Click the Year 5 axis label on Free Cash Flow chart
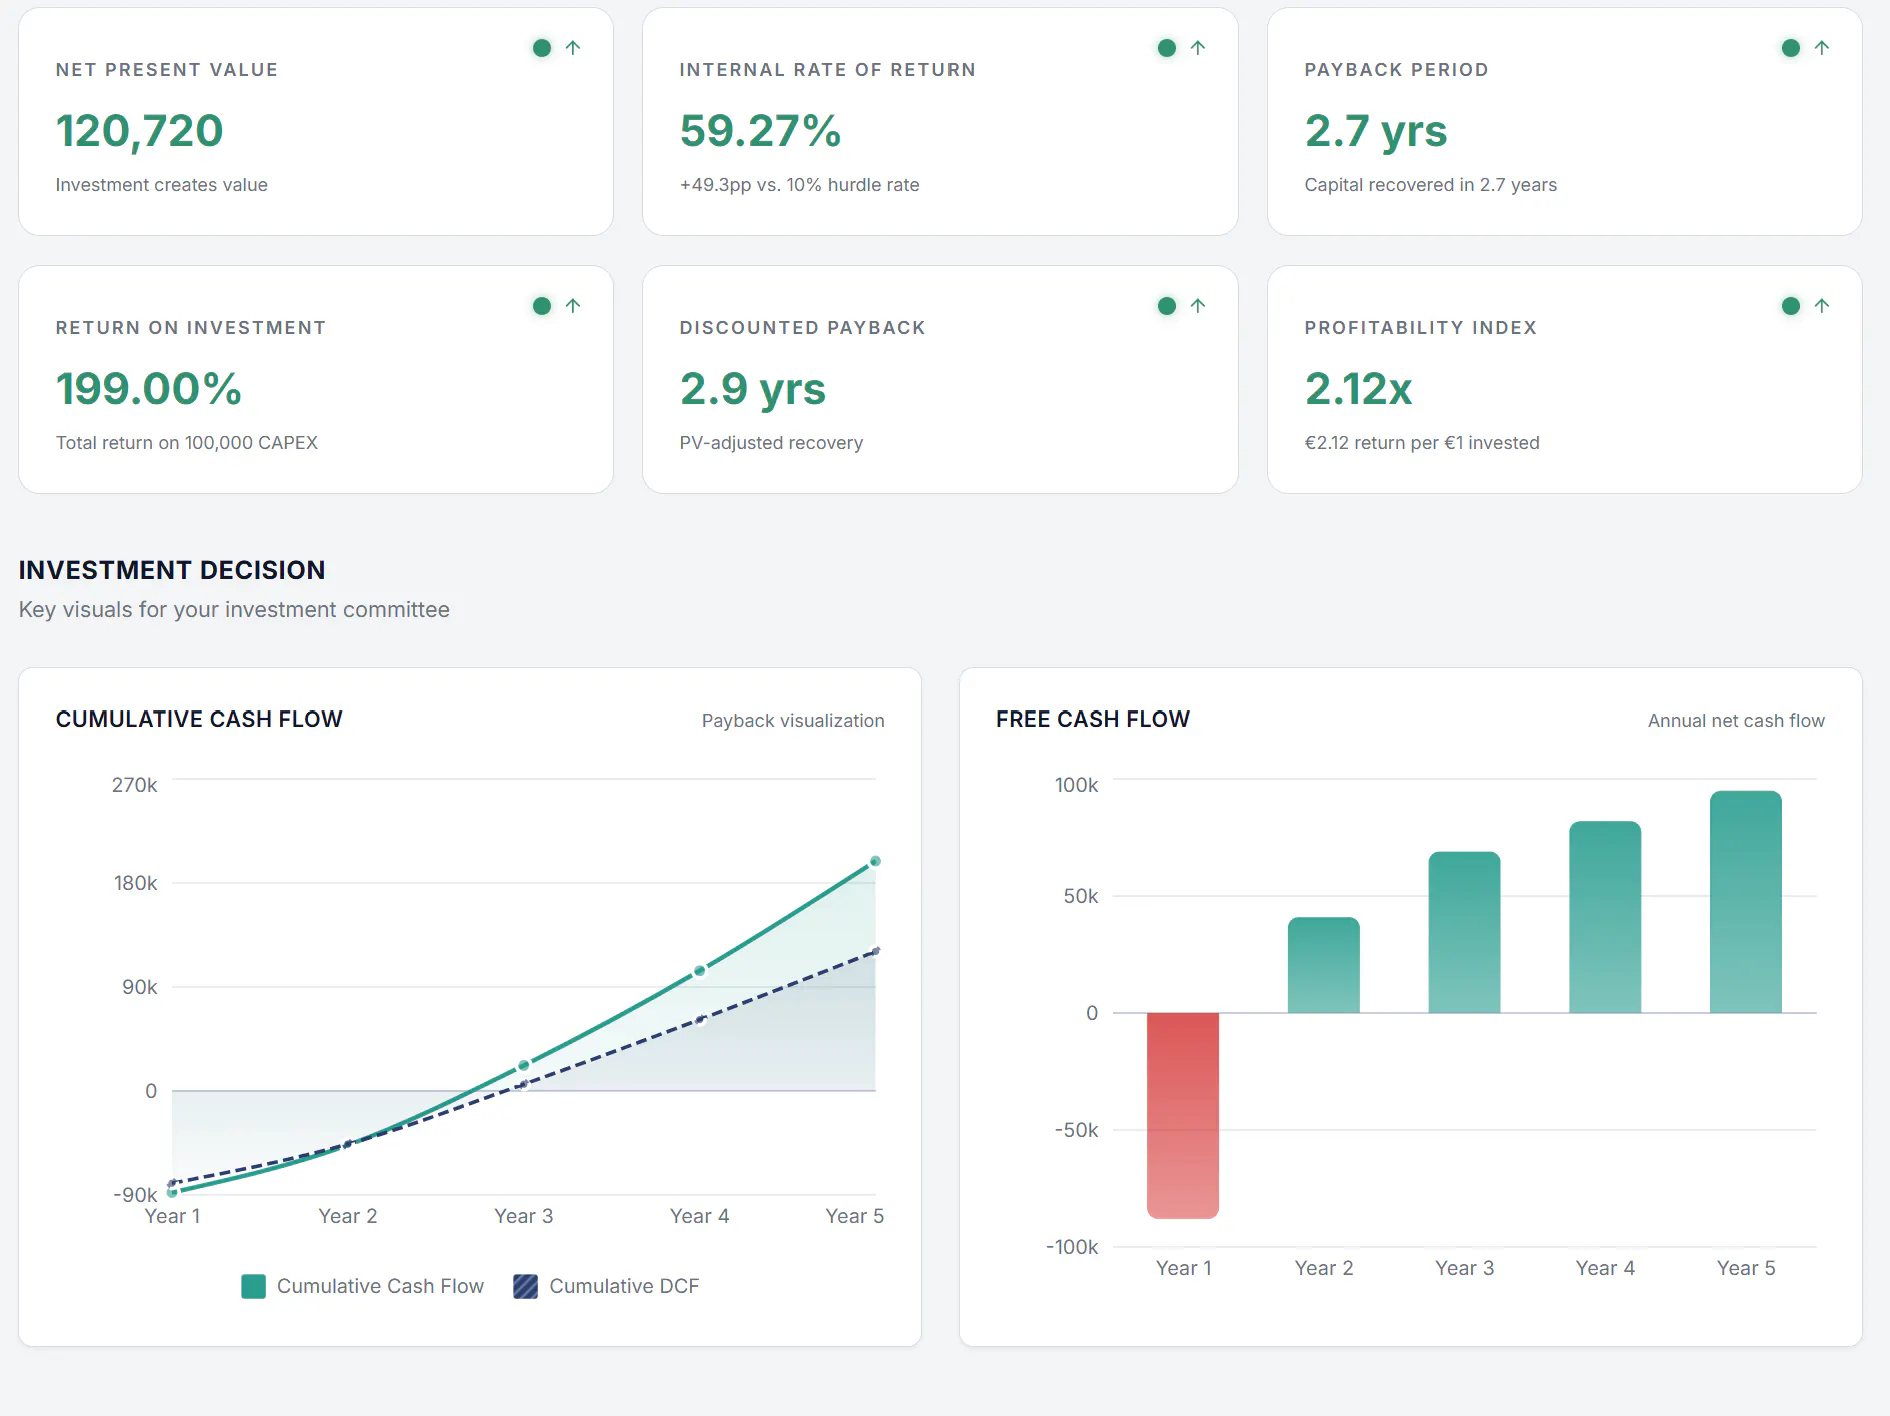This screenshot has height=1416, width=1890. [x=1746, y=1268]
